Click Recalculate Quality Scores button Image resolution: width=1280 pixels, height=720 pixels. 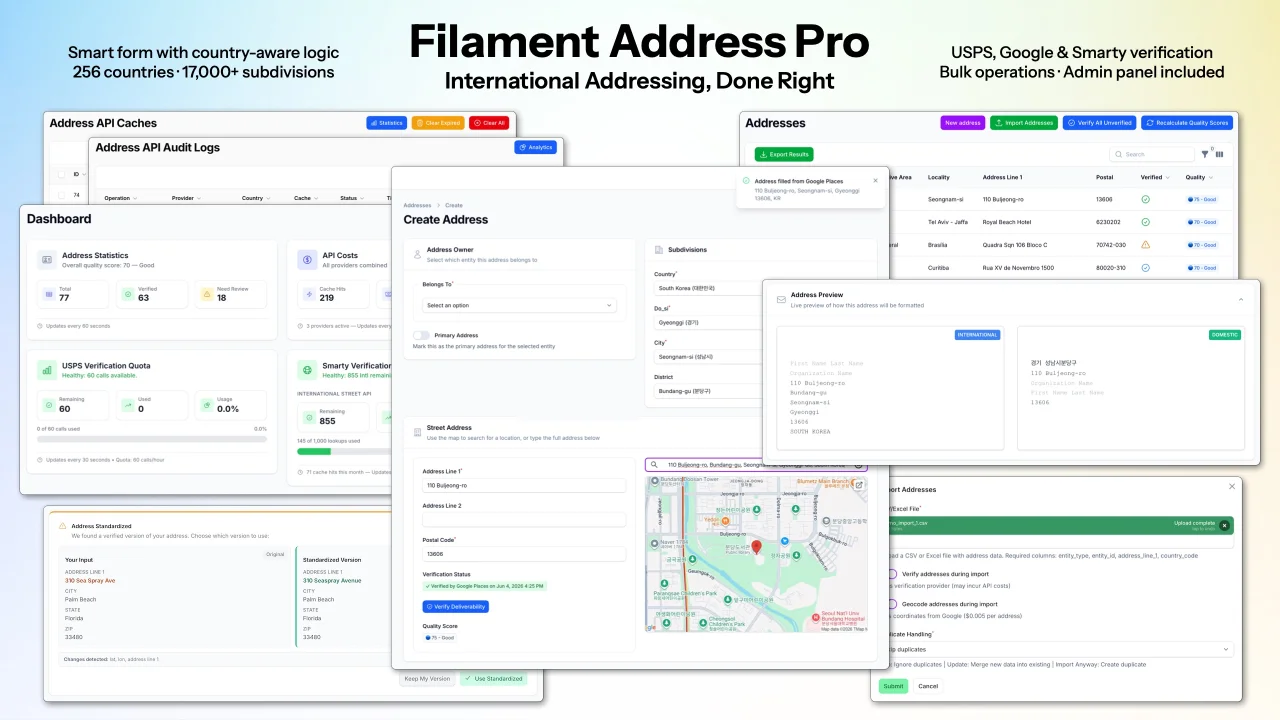tap(1187, 123)
